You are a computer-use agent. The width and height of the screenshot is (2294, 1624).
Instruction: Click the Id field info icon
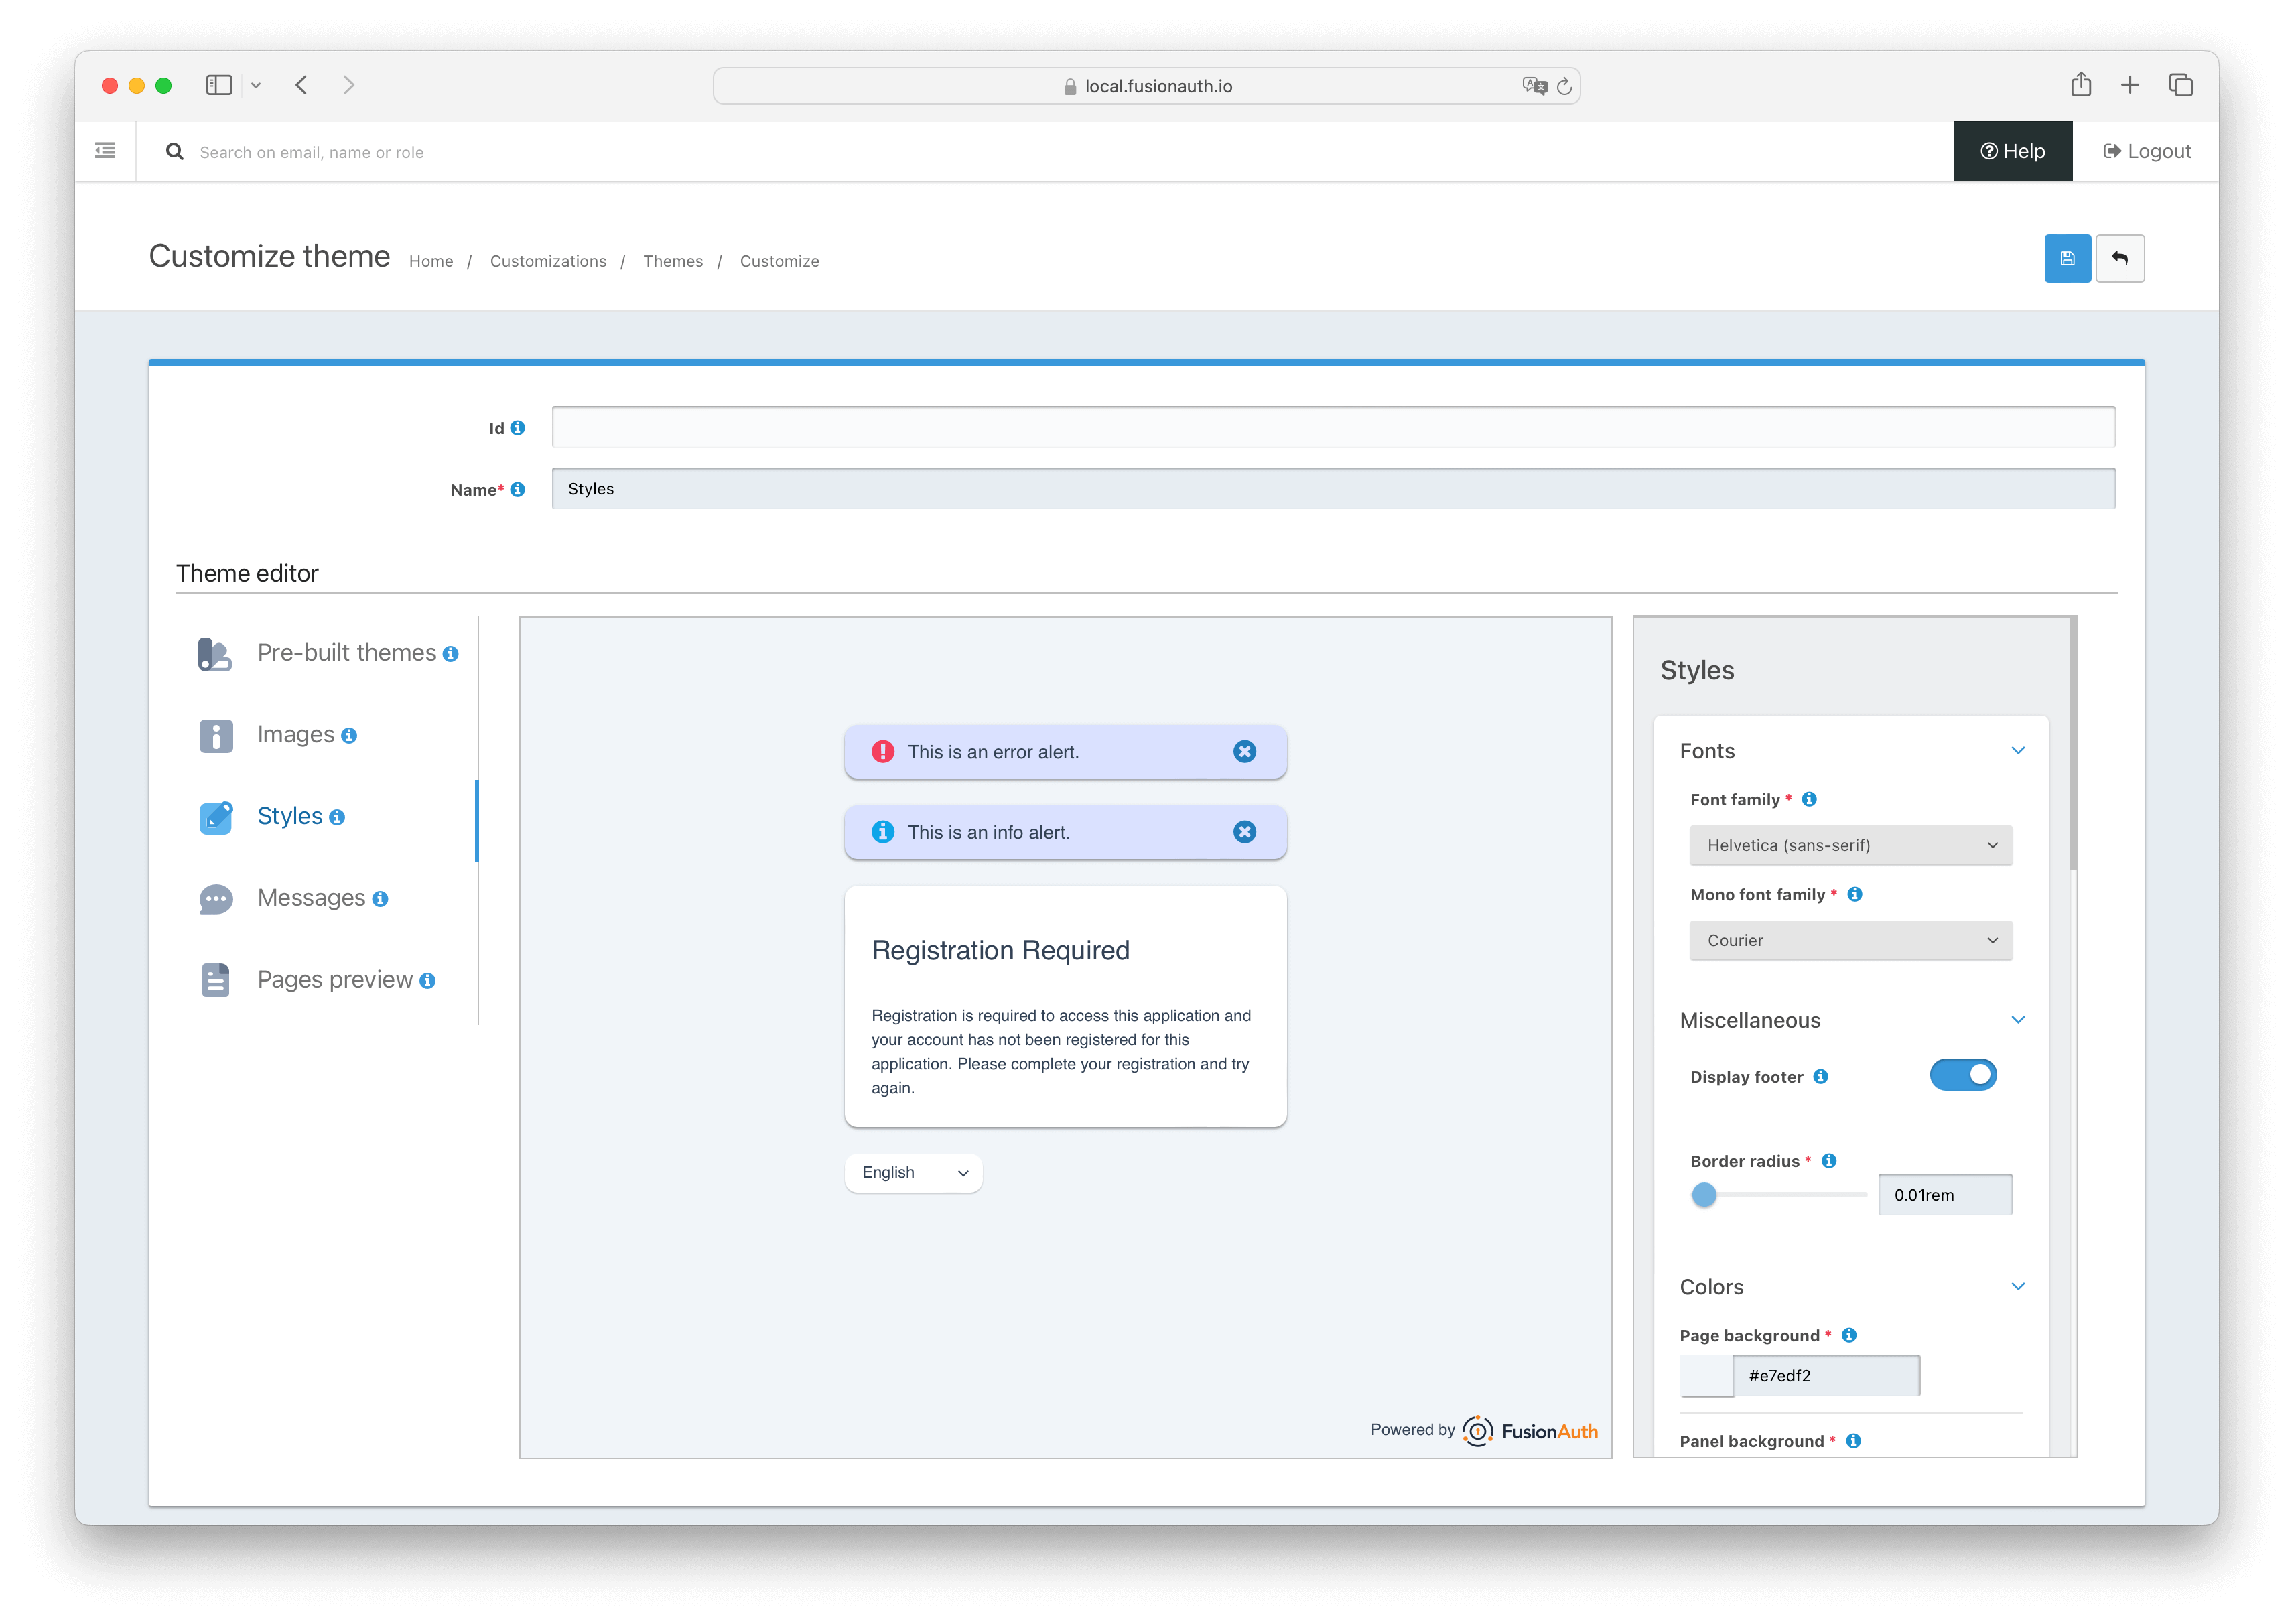[x=517, y=428]
